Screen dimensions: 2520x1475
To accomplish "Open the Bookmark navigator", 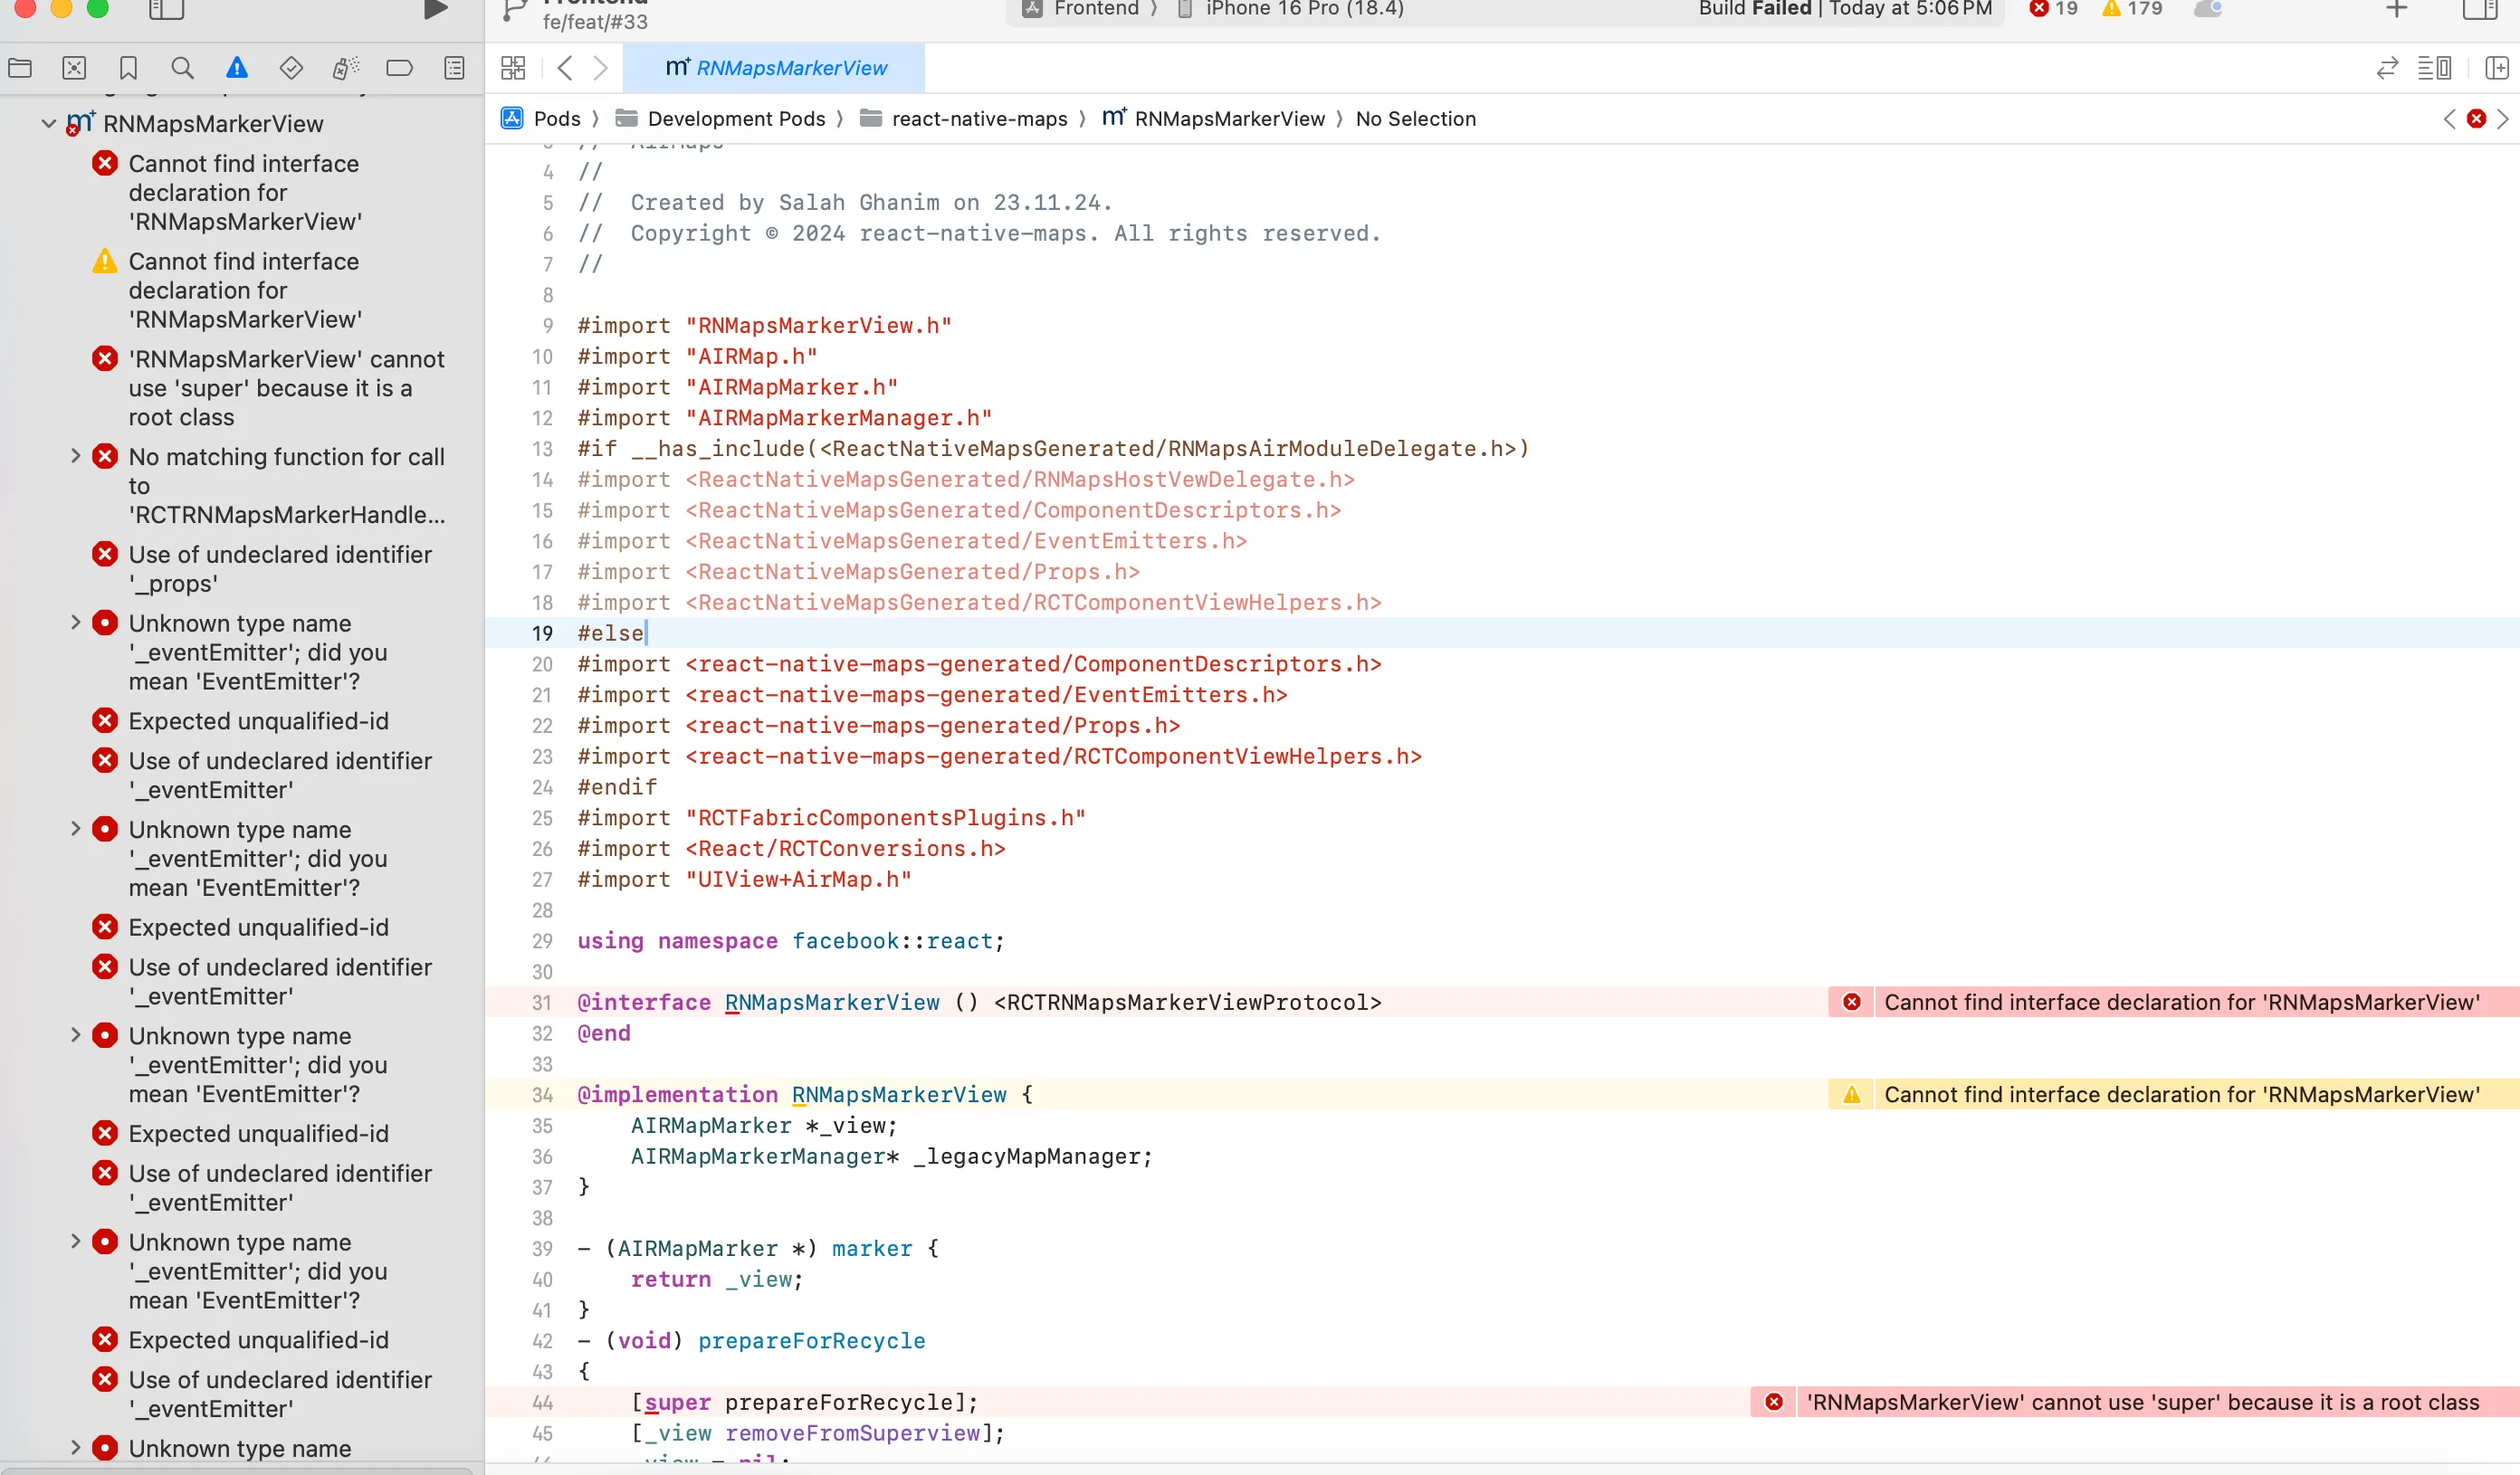I will point(128,68).
